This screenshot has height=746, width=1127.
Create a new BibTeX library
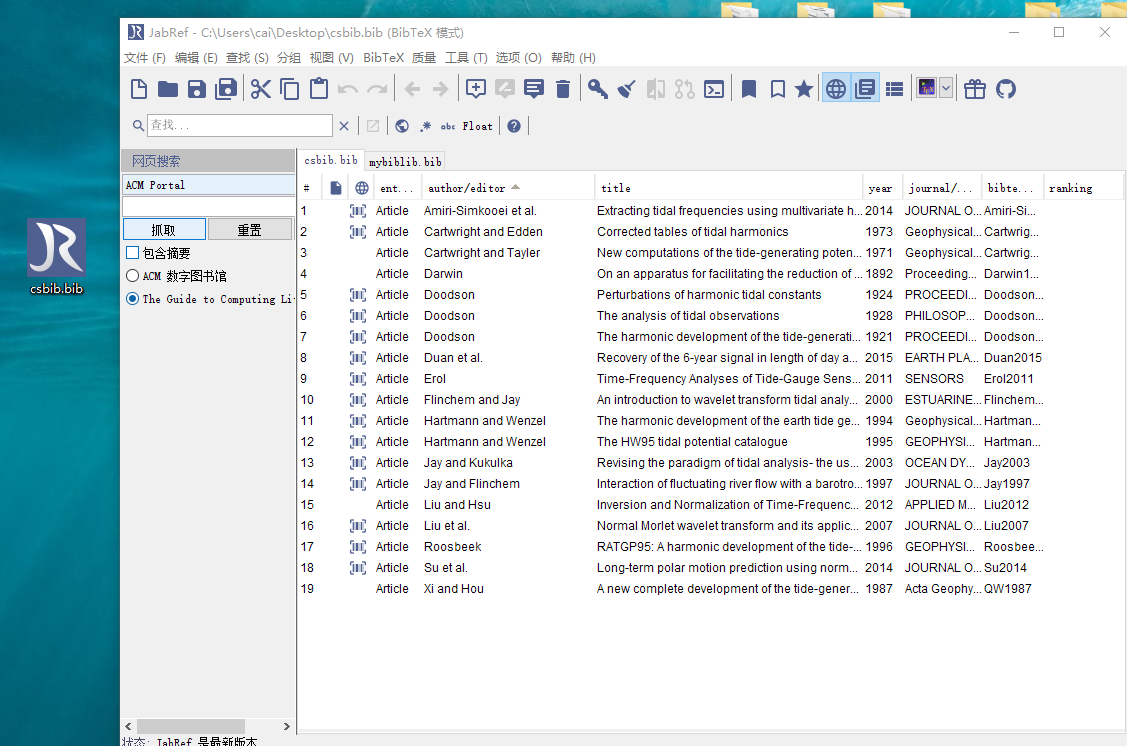tap(139, 89)
